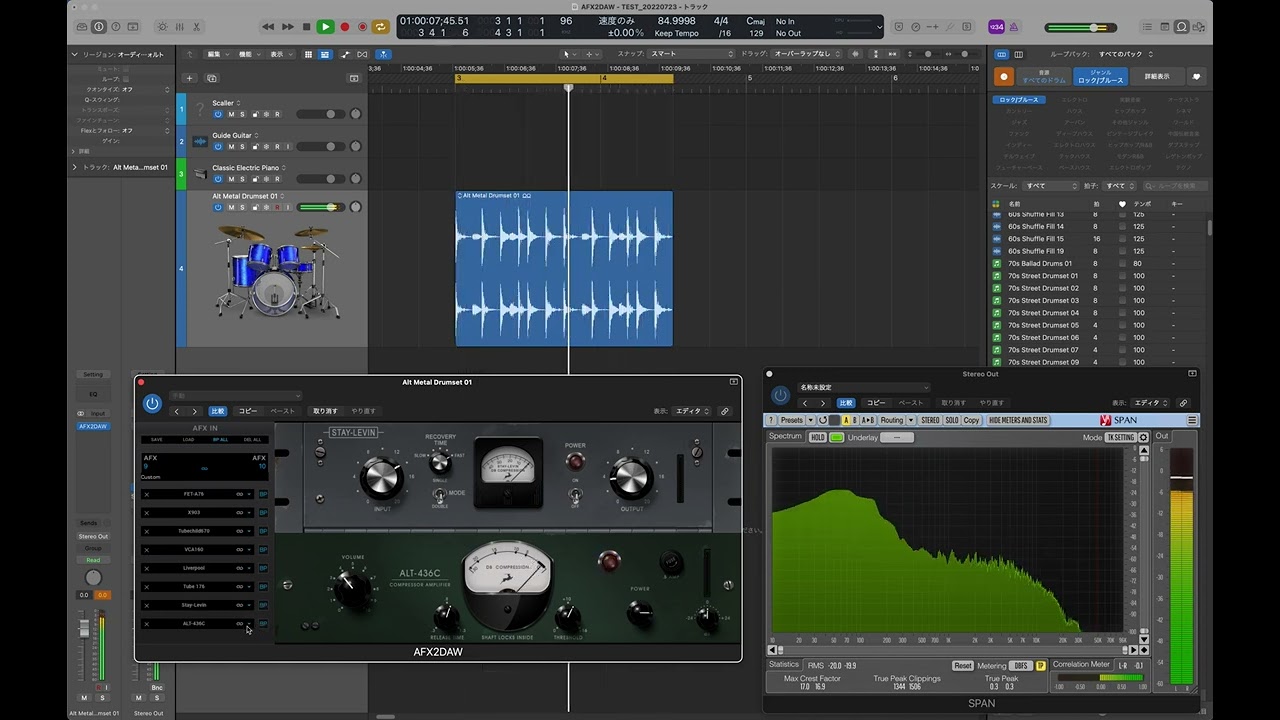Click the SPAN HOLD button
Viewport: 1280px width, 720px height.
(817, 437)
